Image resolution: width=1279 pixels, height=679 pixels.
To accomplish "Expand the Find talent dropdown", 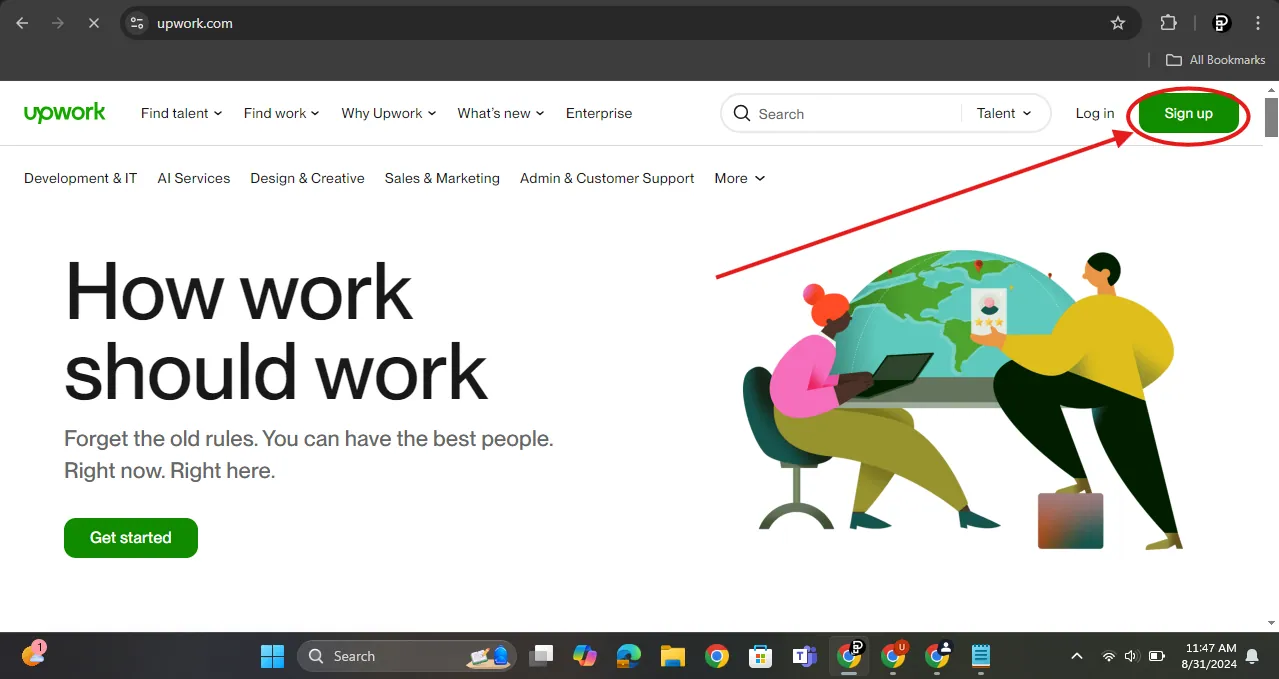I will pyautogui.click(x=180, y=113).
